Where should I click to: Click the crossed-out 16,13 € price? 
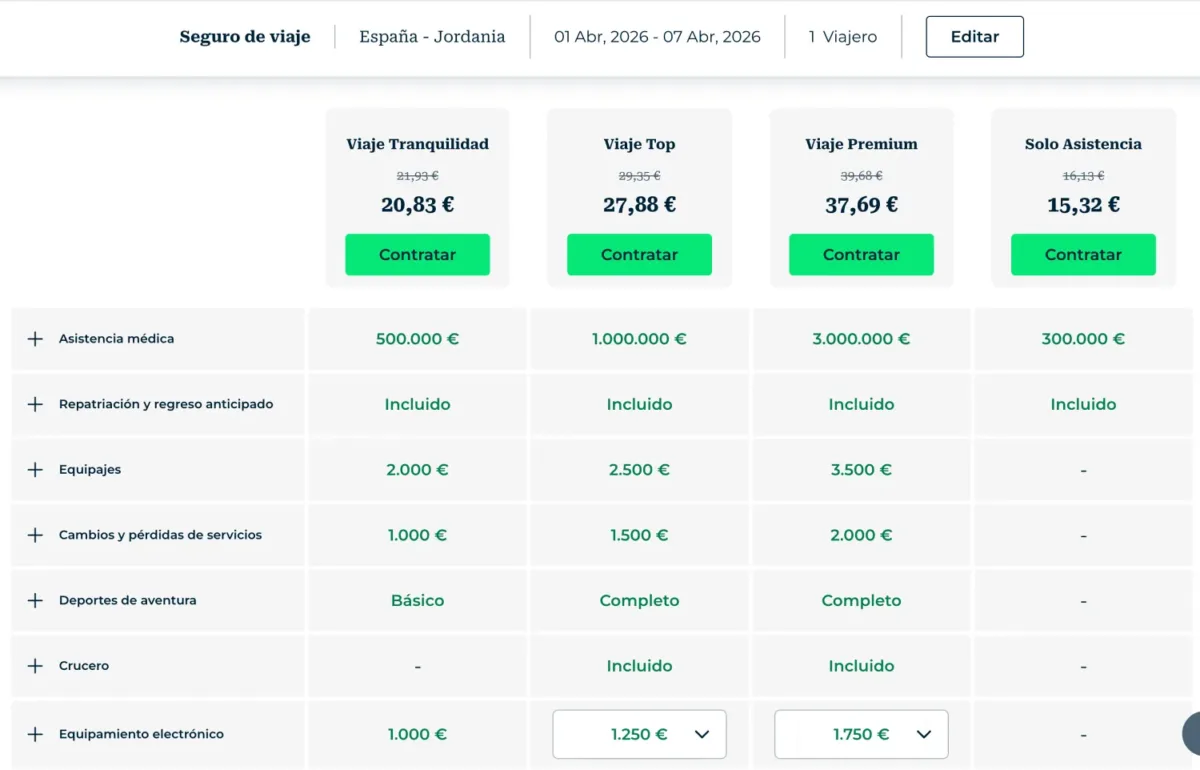[x=1084, y=176]
